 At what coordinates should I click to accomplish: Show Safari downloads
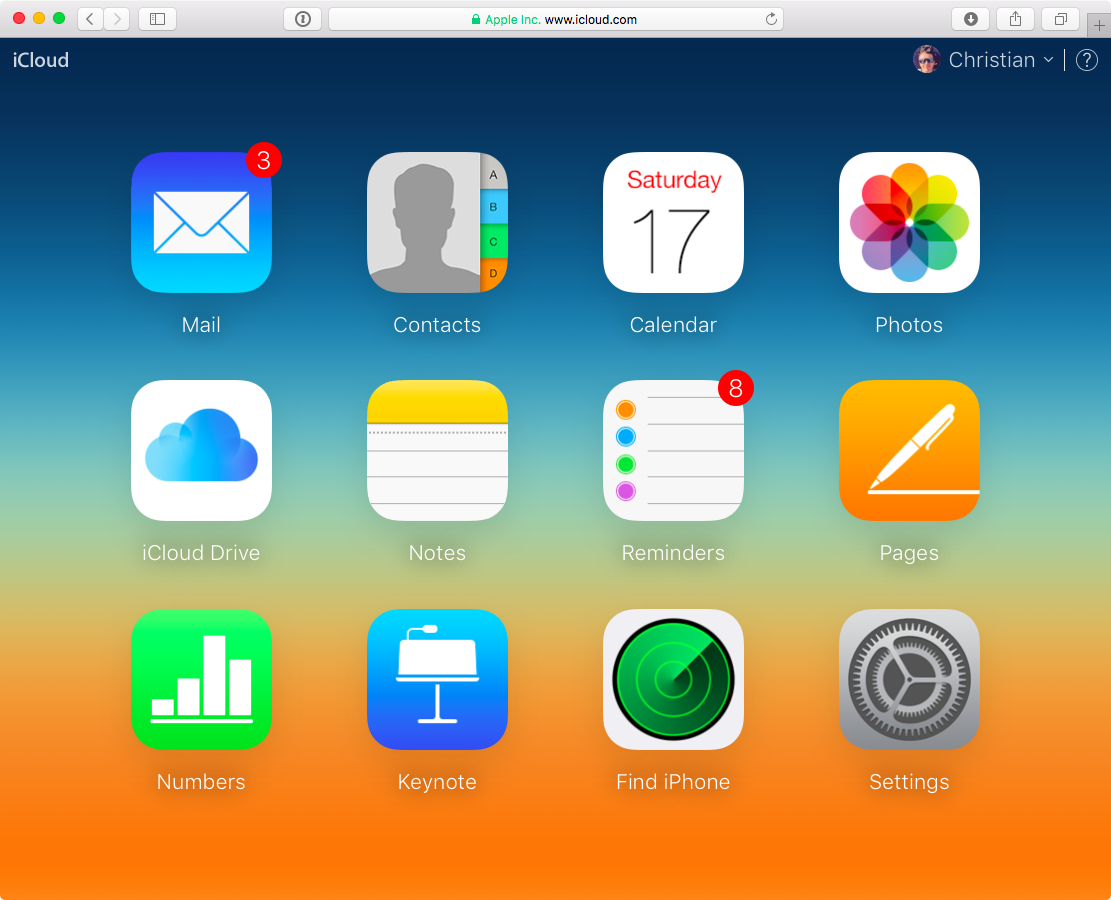click(971, 19)
